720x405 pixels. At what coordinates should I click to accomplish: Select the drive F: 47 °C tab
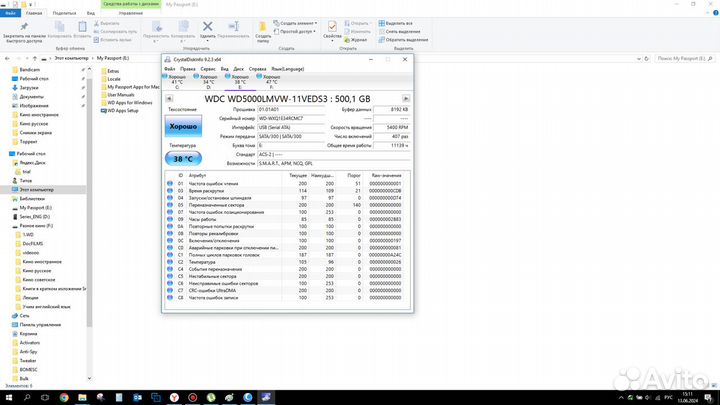pos(271,82)
